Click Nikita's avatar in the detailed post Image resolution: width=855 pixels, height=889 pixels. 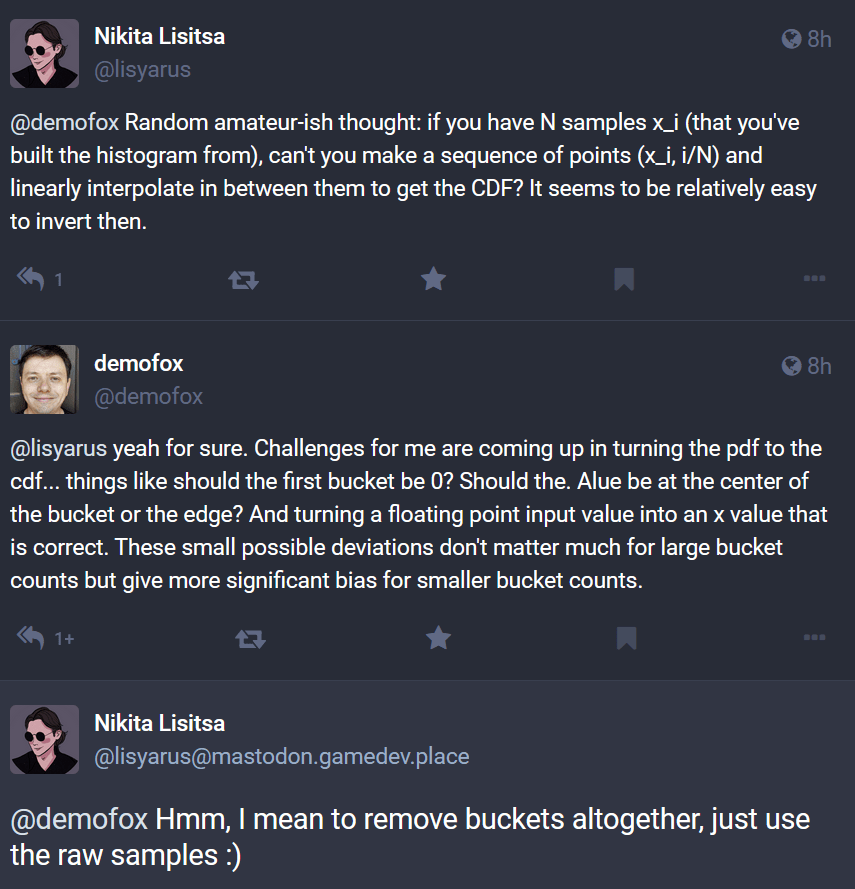click(44, 739)
